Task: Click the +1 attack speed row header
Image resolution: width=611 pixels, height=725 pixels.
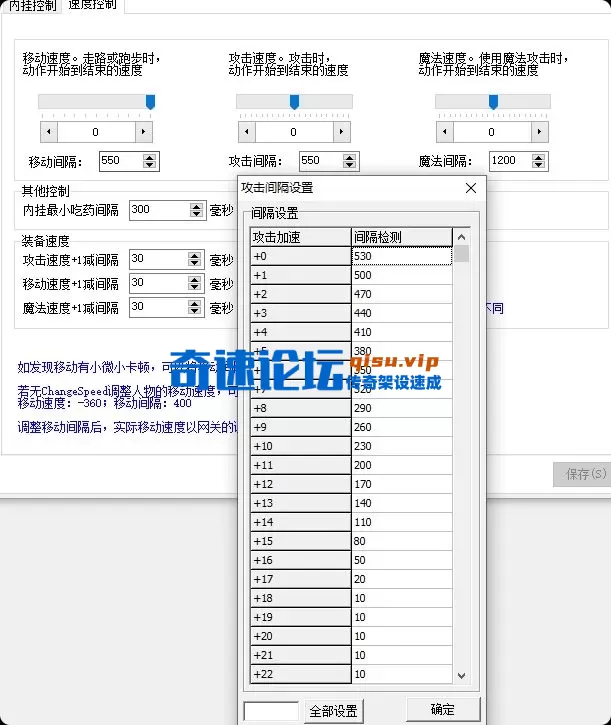Action: pos(301,275)
